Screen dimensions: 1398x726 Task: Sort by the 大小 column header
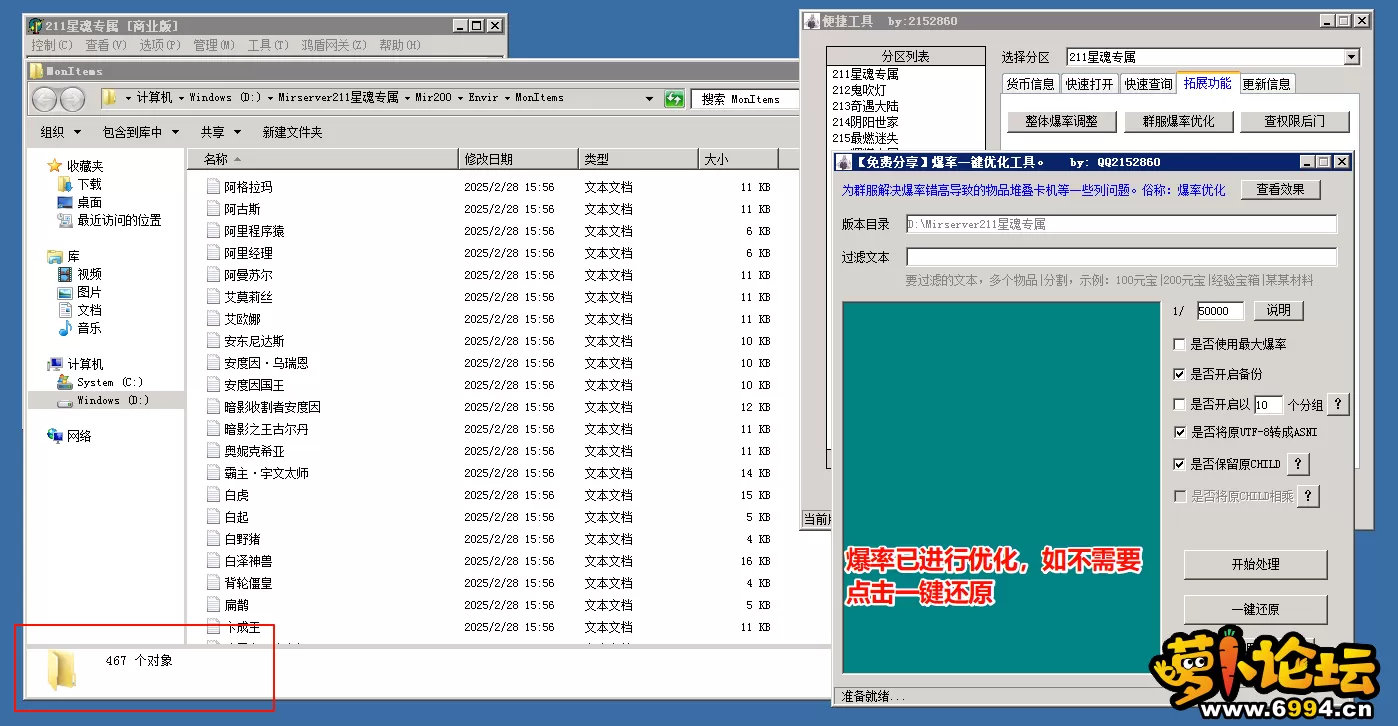pos(738,159)
